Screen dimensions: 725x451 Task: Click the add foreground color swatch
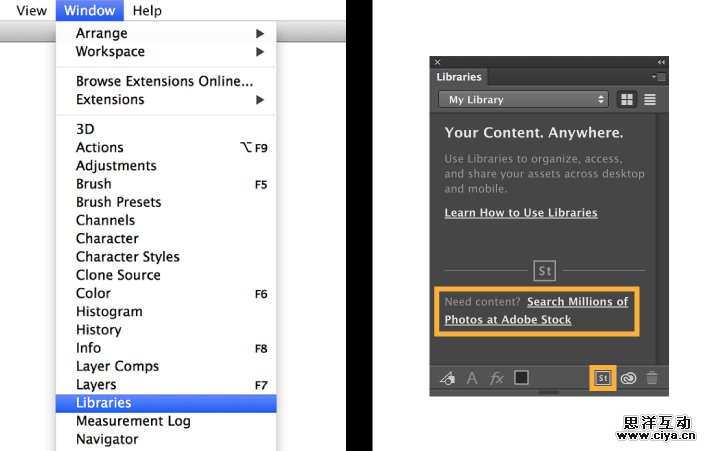pos(521,378)
